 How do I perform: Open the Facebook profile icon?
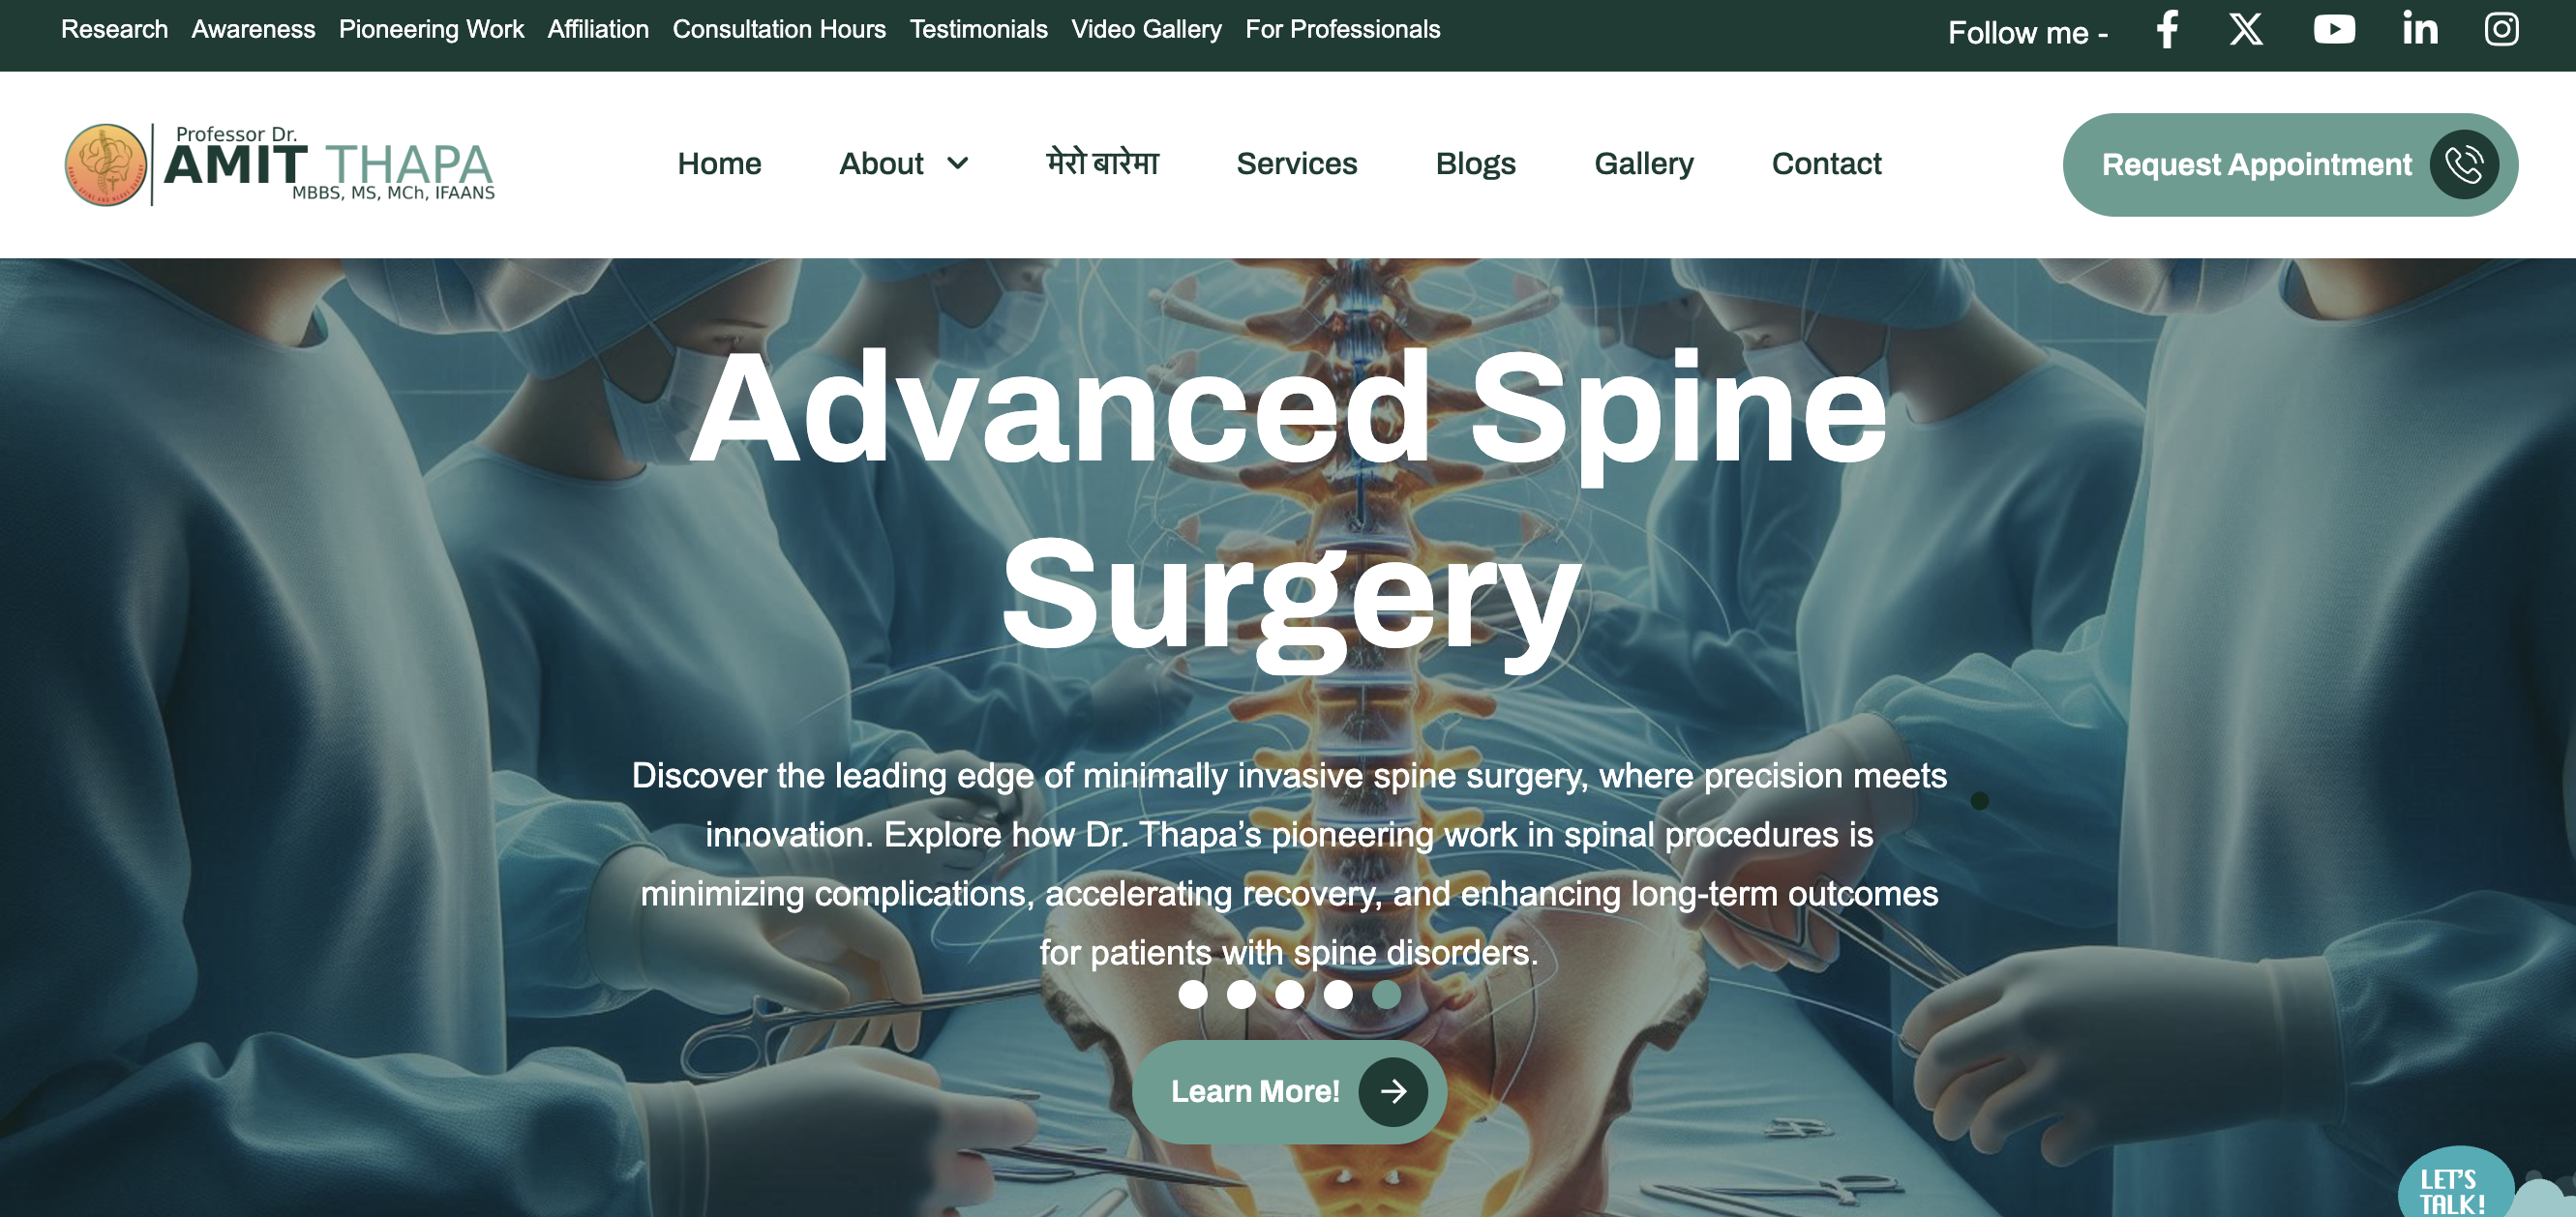click(x=2167, y=29)
